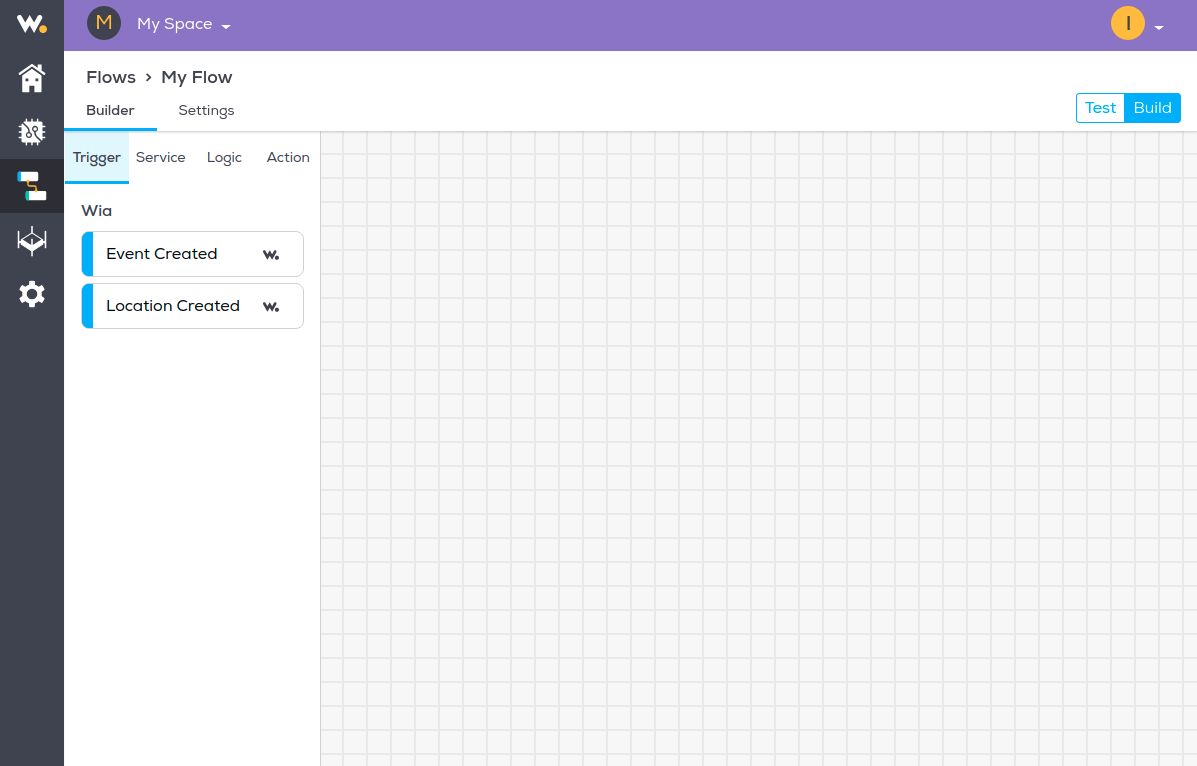Screen dimensions: 1197x766
Task: Select the Event Created trigger node
Action: click(x=192, y=254)
